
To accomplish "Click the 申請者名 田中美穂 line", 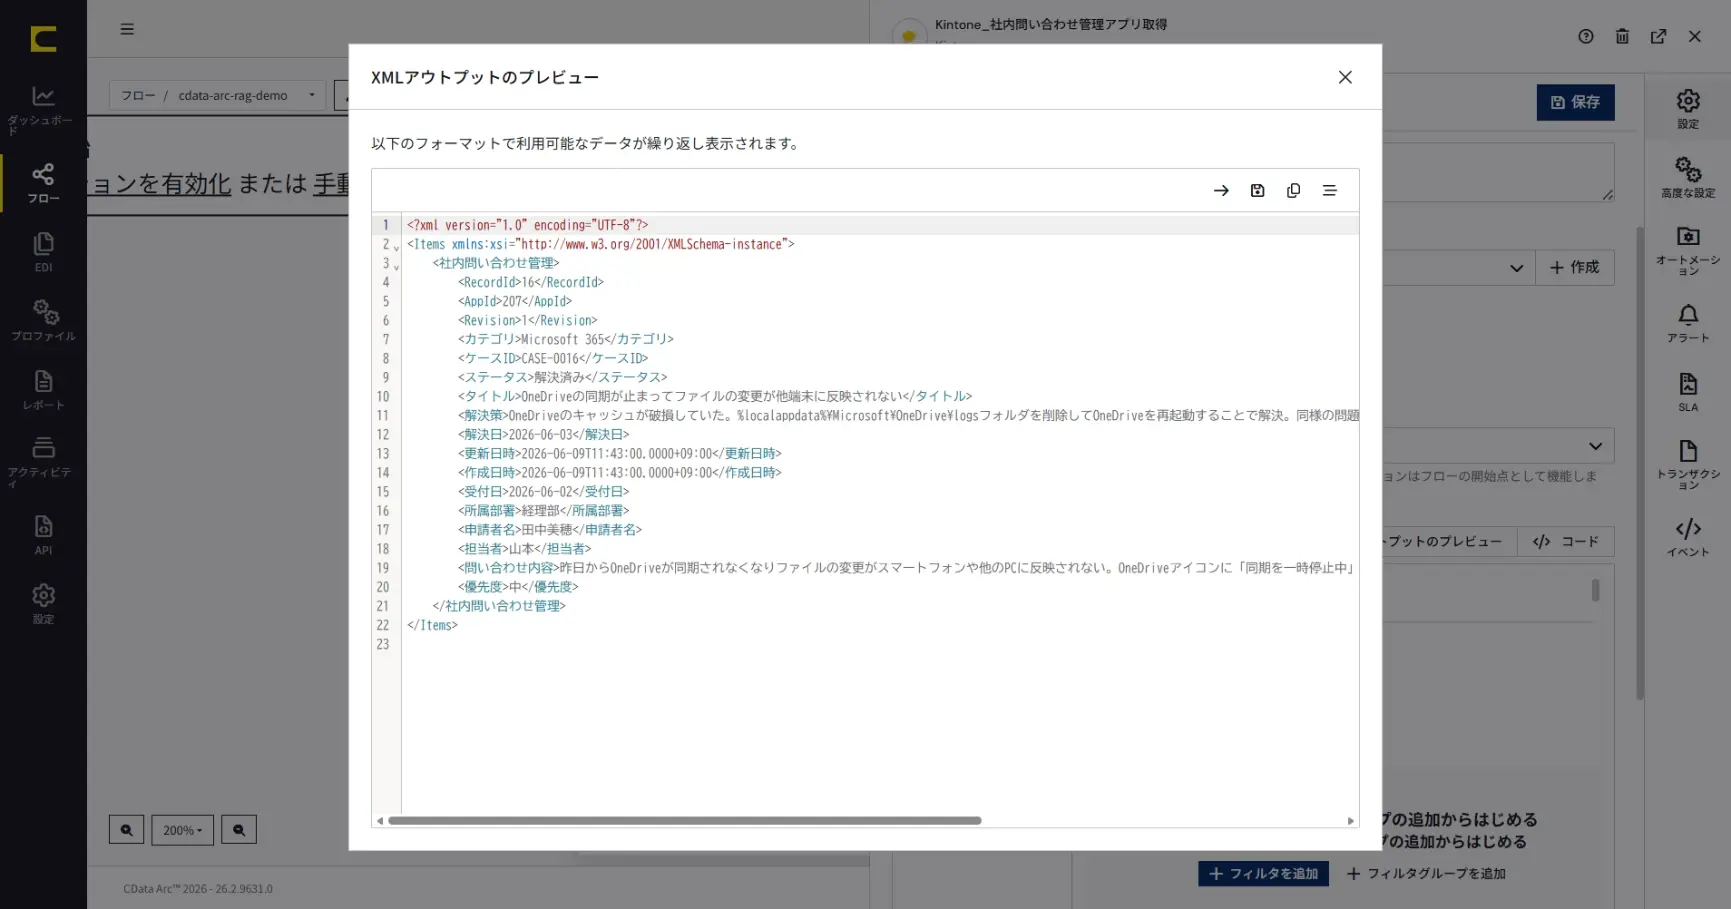I will (x=550, y=529).
